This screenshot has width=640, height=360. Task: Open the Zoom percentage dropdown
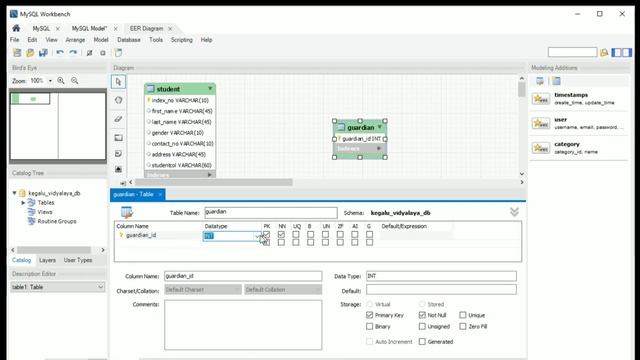(50, 81)
